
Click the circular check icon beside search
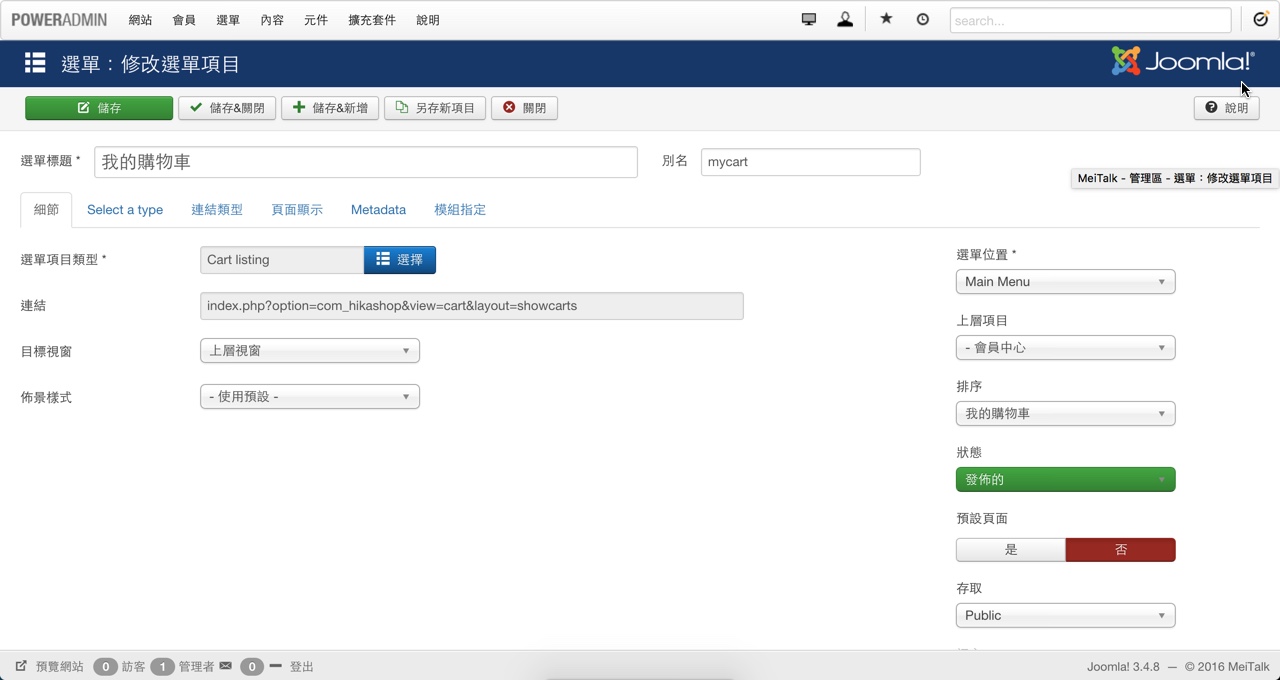(1261, 19)
